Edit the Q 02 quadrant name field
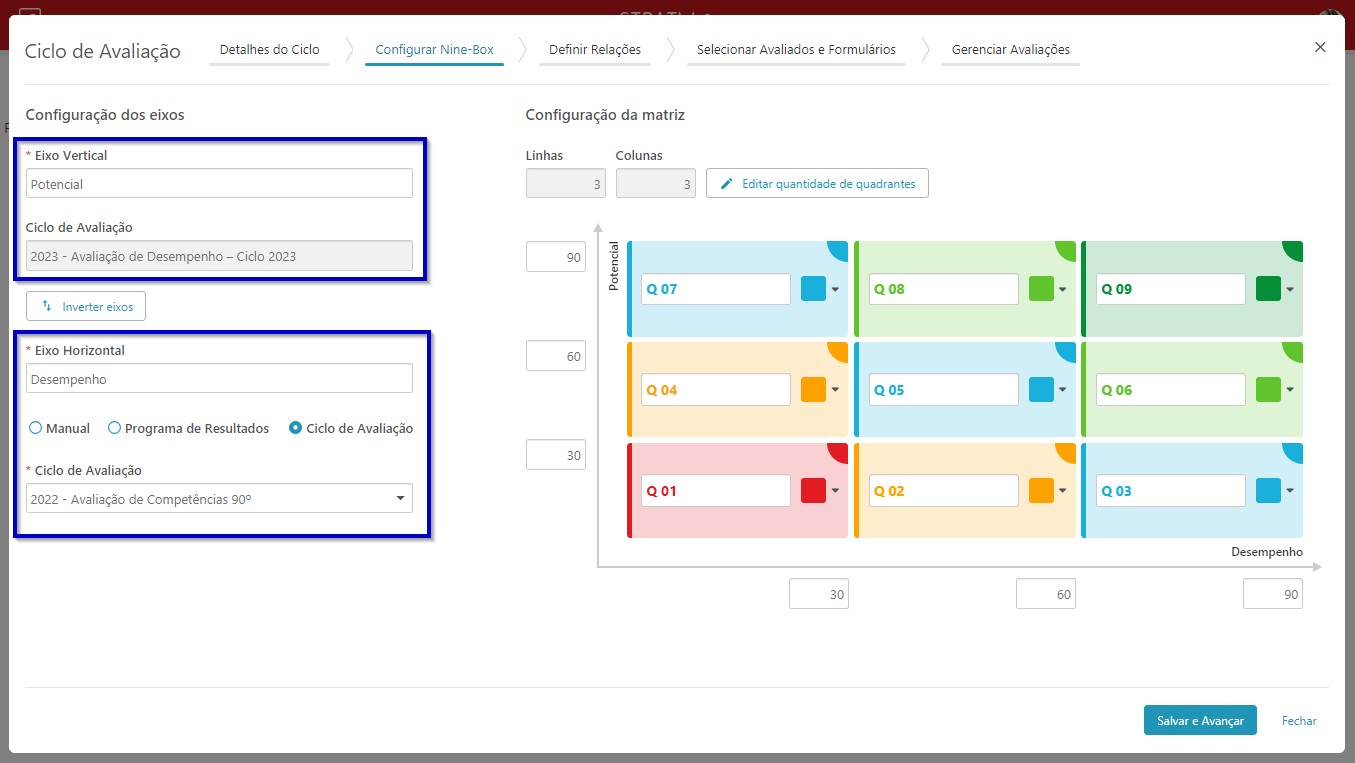1355x763 pixels. (943, 491)
